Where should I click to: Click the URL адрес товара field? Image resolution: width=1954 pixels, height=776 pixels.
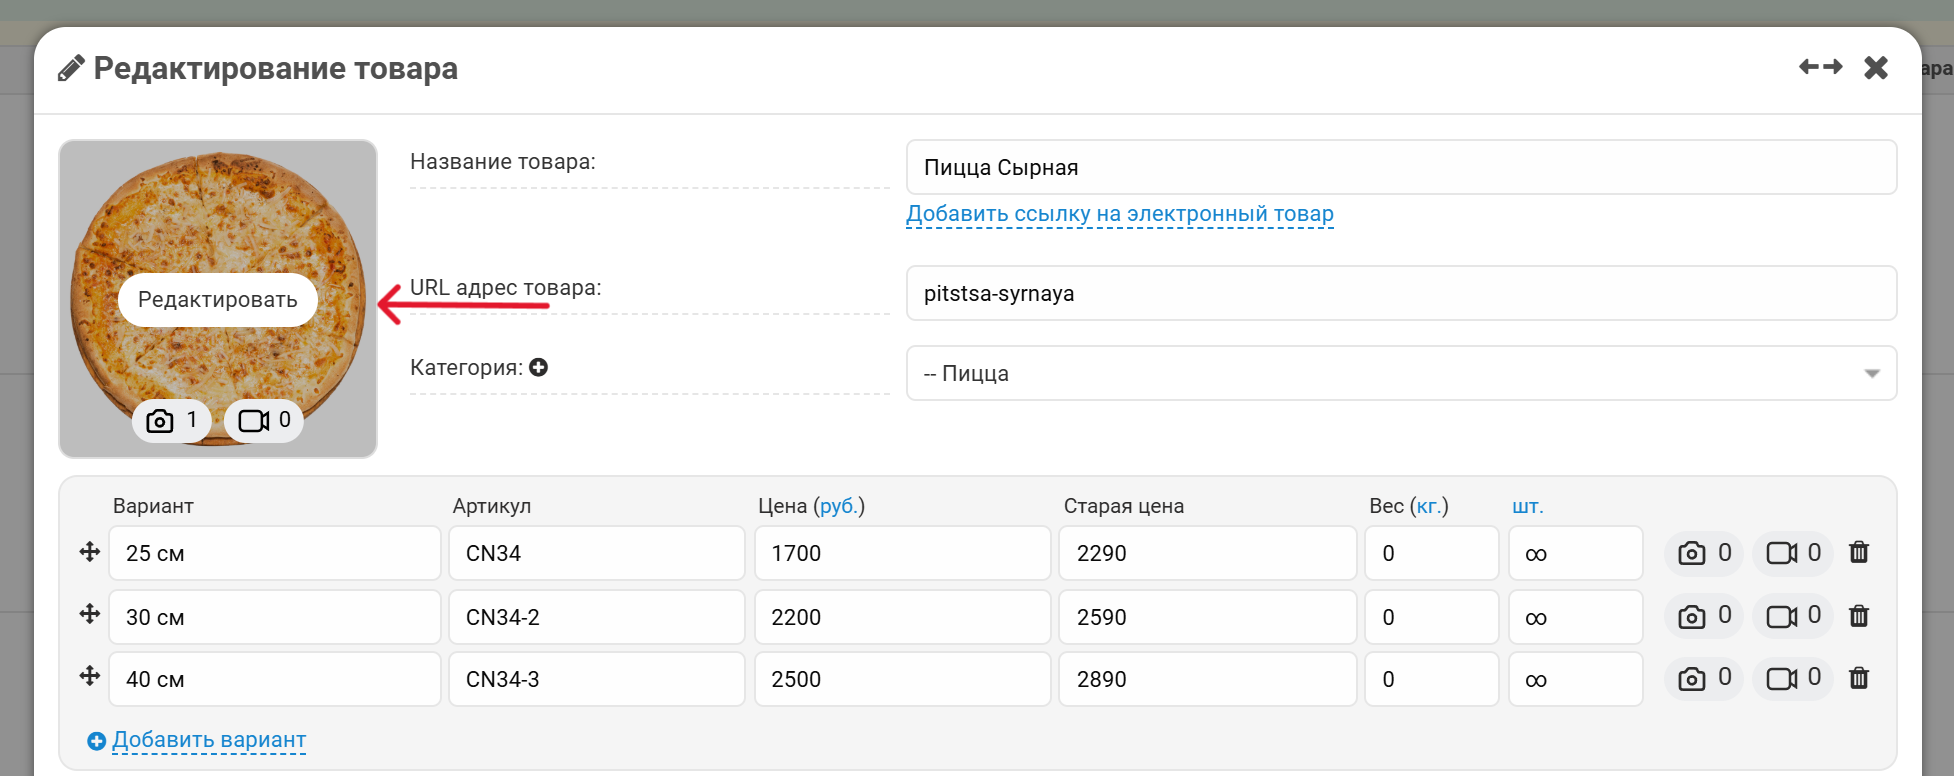[1400, 293]
